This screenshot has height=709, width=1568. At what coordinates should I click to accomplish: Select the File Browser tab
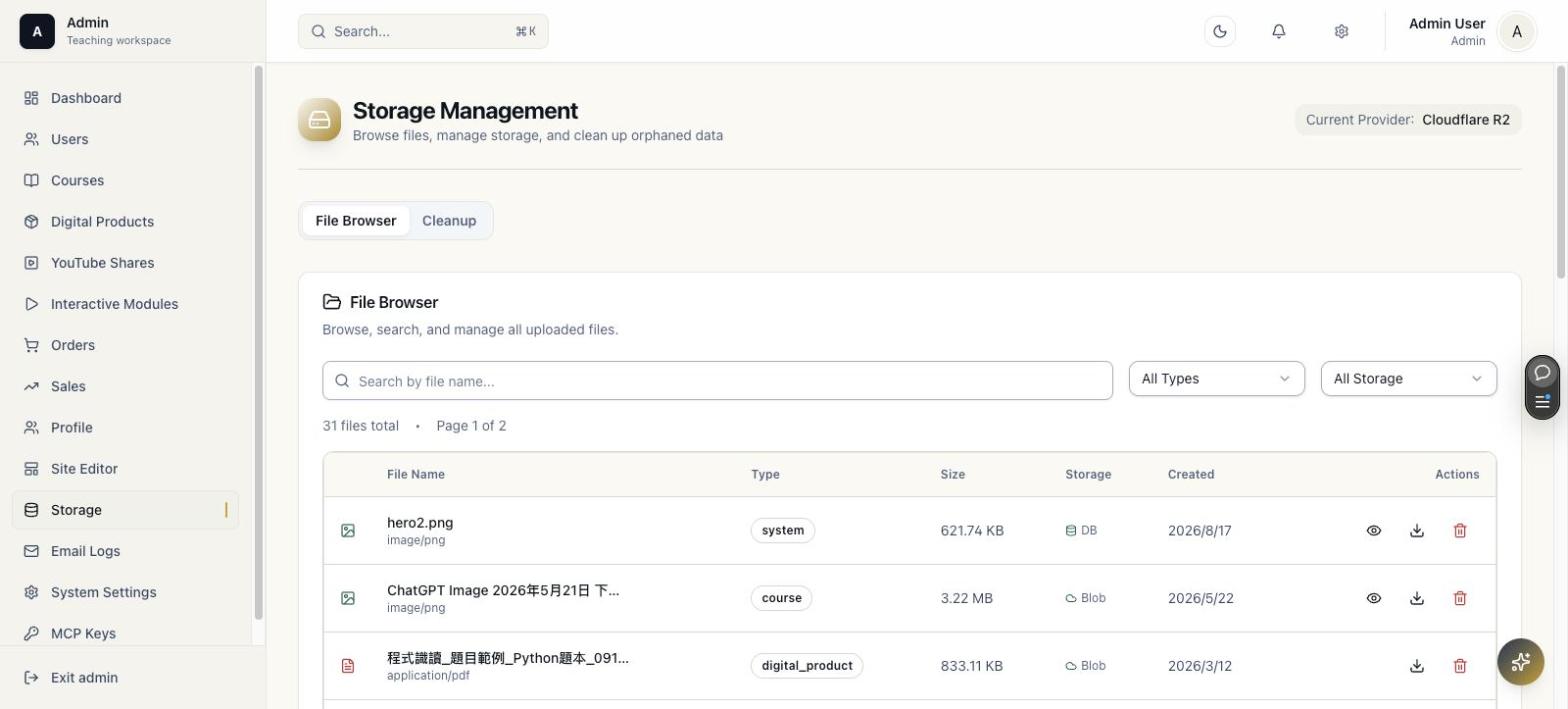356,221
